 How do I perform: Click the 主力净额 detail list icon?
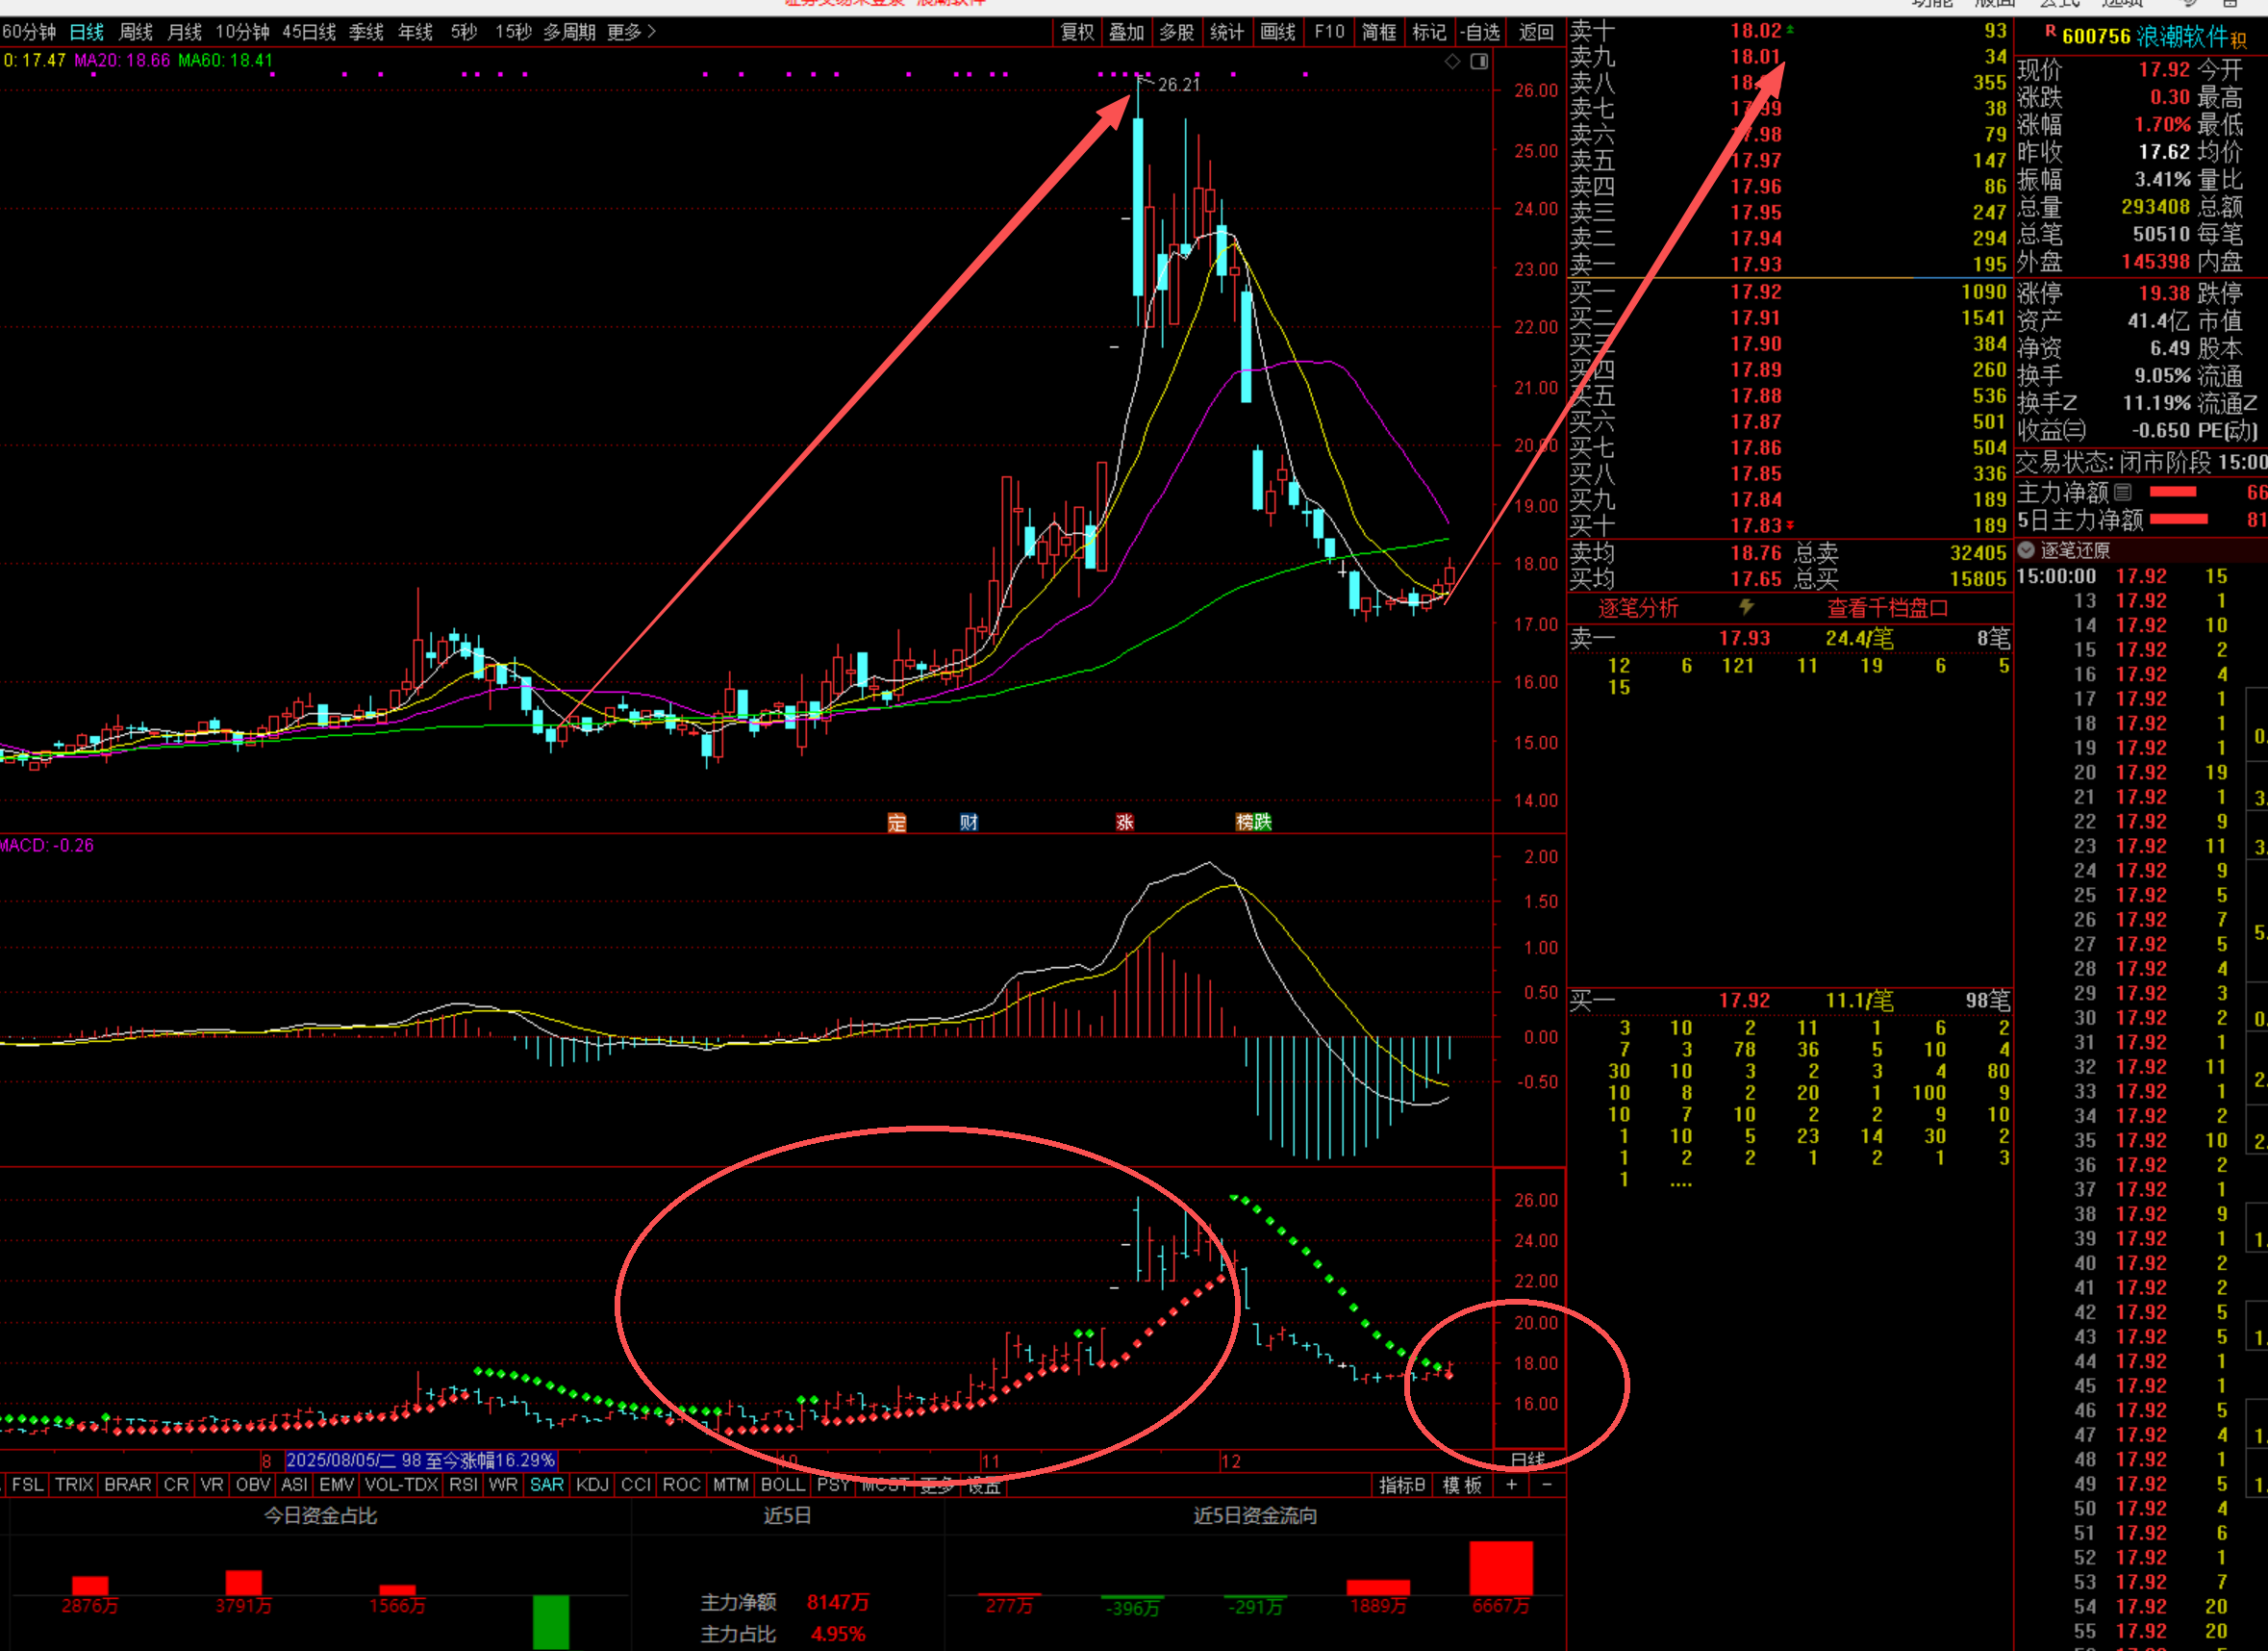coord(2123,492)
